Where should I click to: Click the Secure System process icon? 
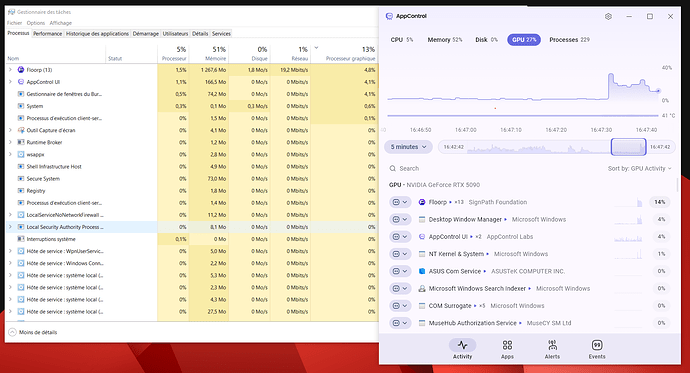click(21, 179)
